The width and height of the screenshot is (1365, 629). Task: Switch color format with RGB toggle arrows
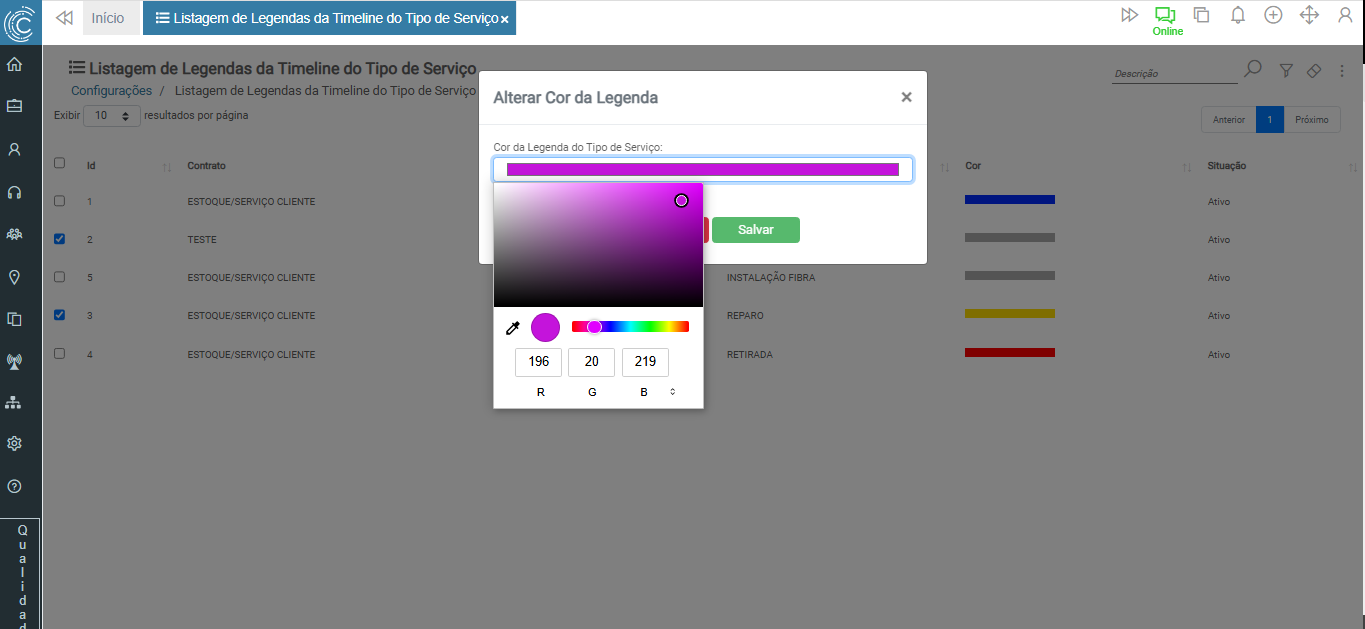(672, 392)
